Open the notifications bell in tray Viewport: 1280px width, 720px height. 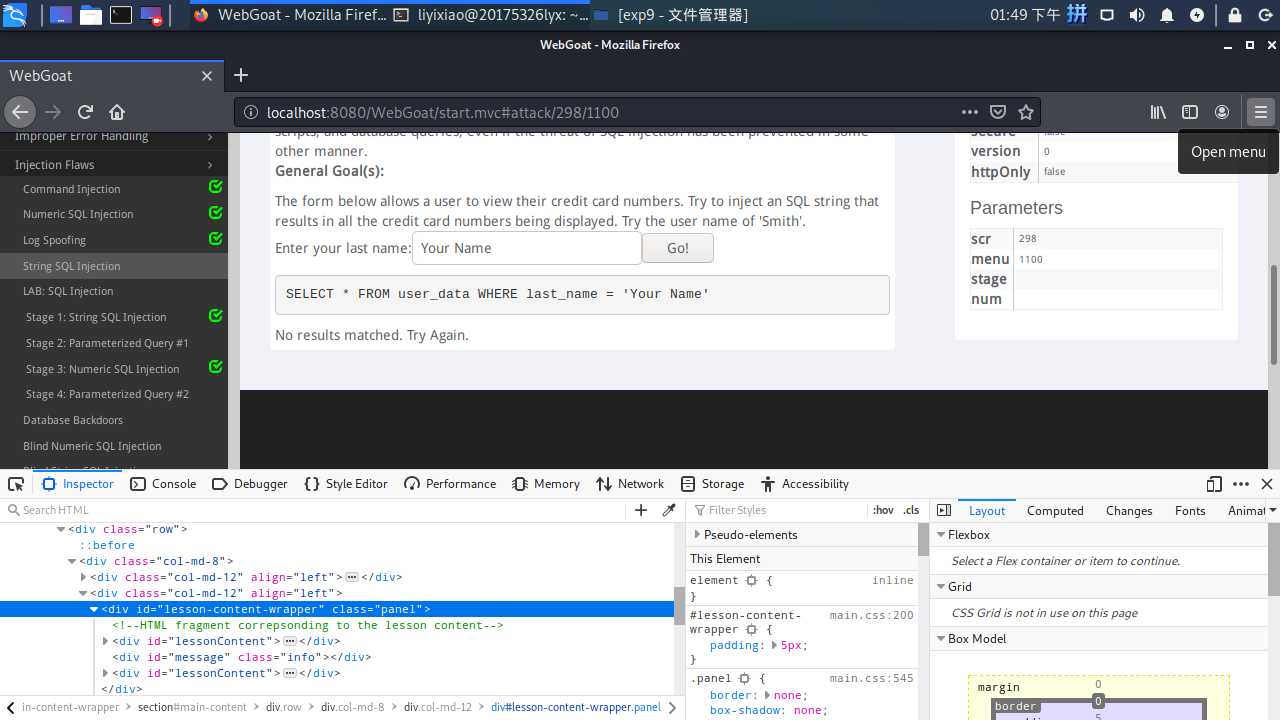tap(1167, 15)
